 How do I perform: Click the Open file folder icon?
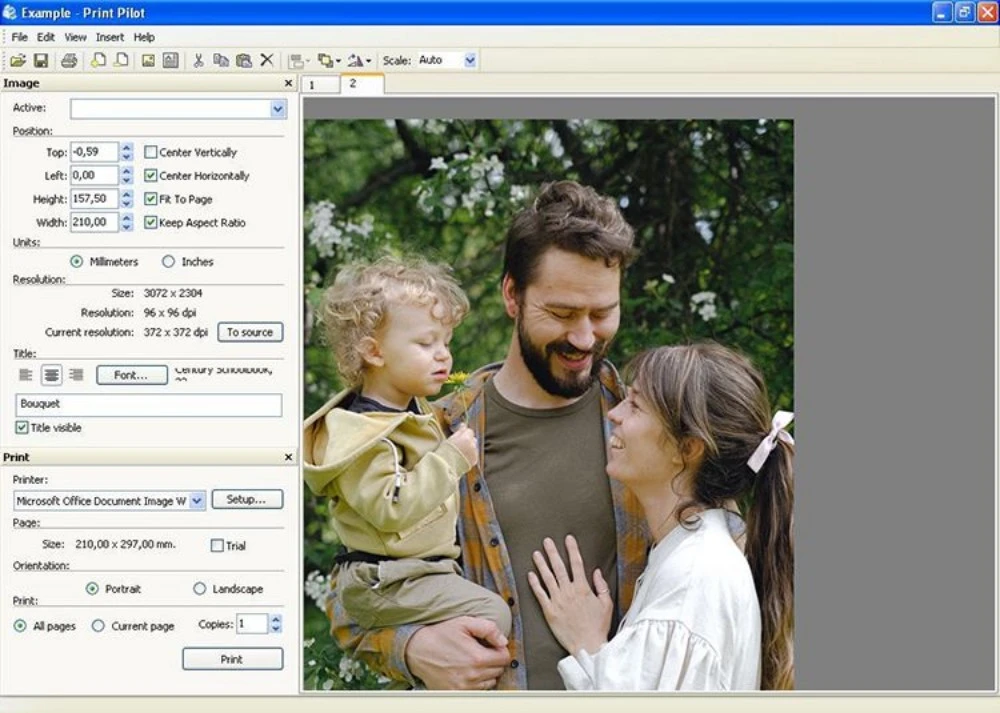(18, 61)
